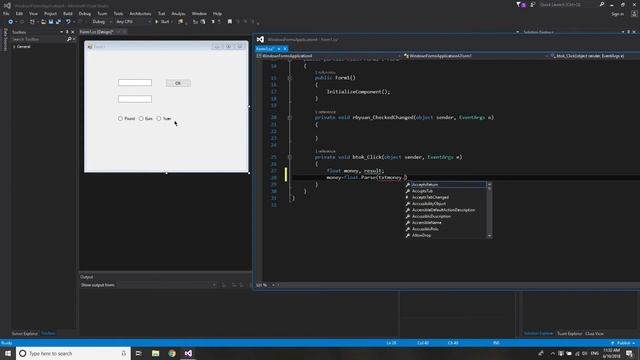Open the File menu
Viewport: 640px width, 360px height.
[x=6, y=13]
